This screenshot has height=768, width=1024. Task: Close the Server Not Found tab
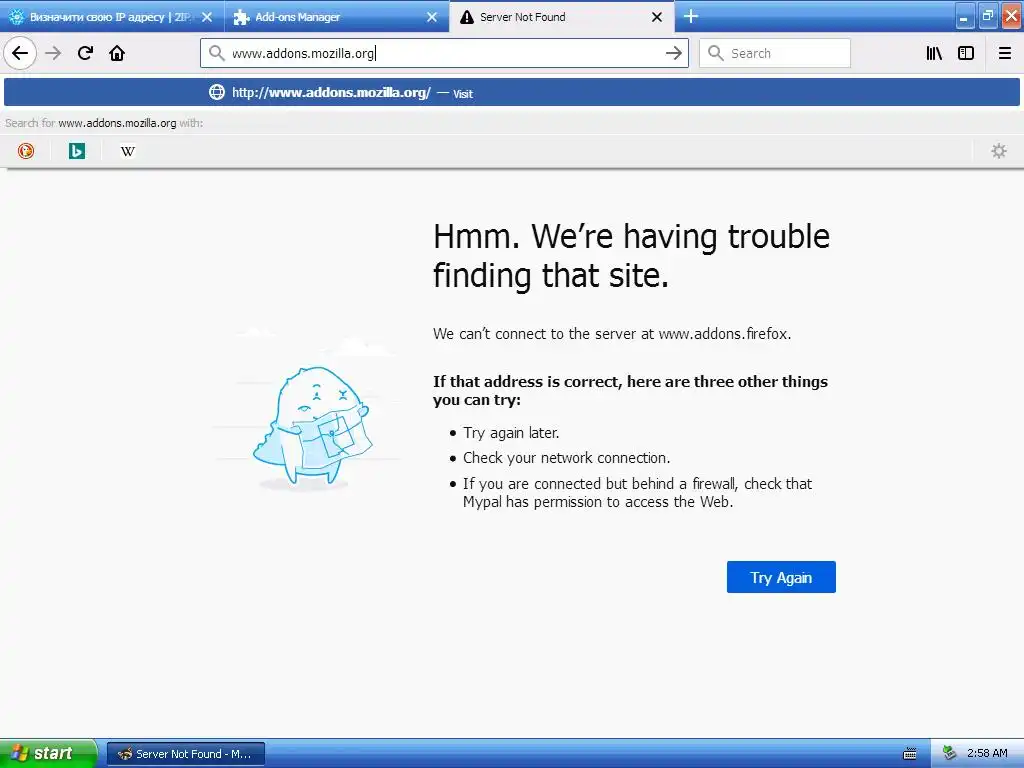[657, 17]
